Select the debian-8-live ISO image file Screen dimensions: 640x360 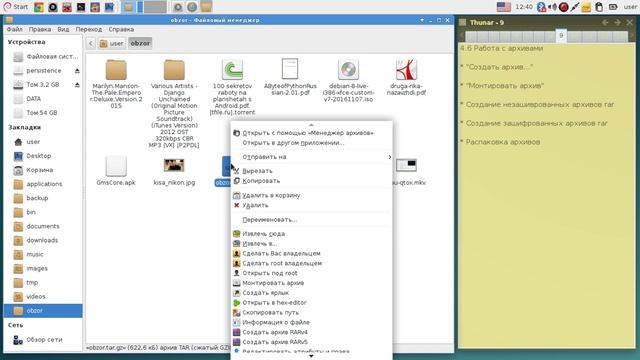click(x=348, y=70)
